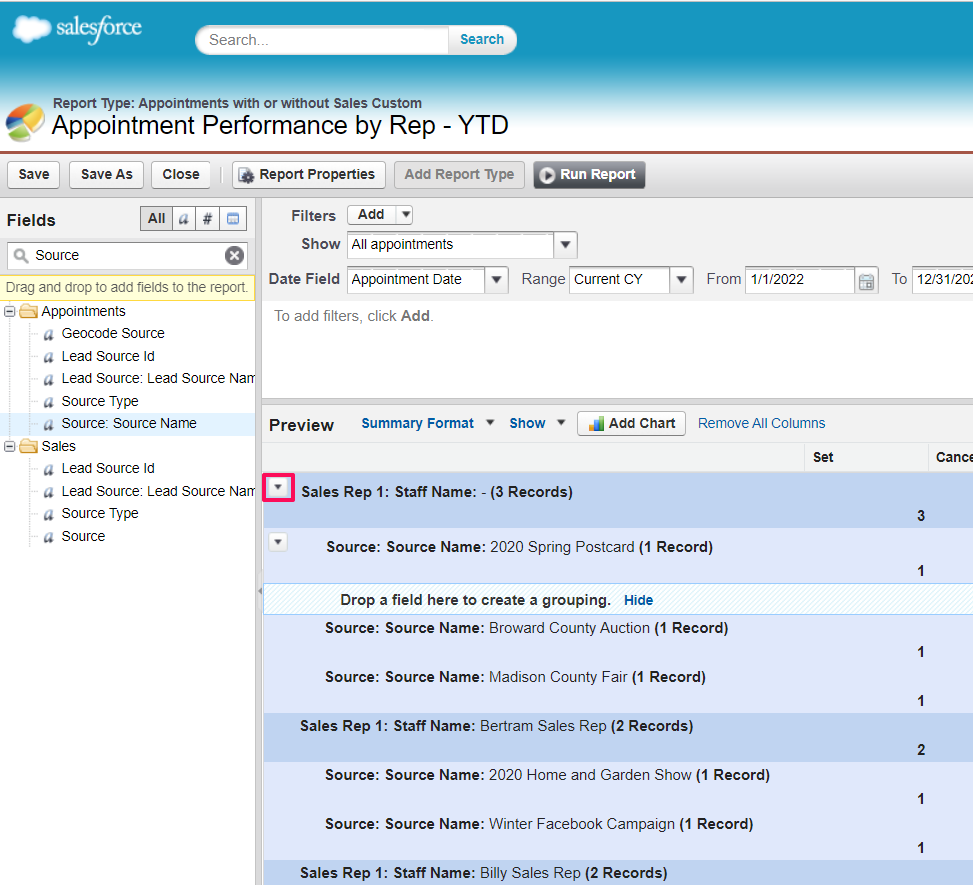Open Sales Rep 1 Staff Name grouping menu
The width and height of the screenshot is (973, 885).
[x=278, y=487]
